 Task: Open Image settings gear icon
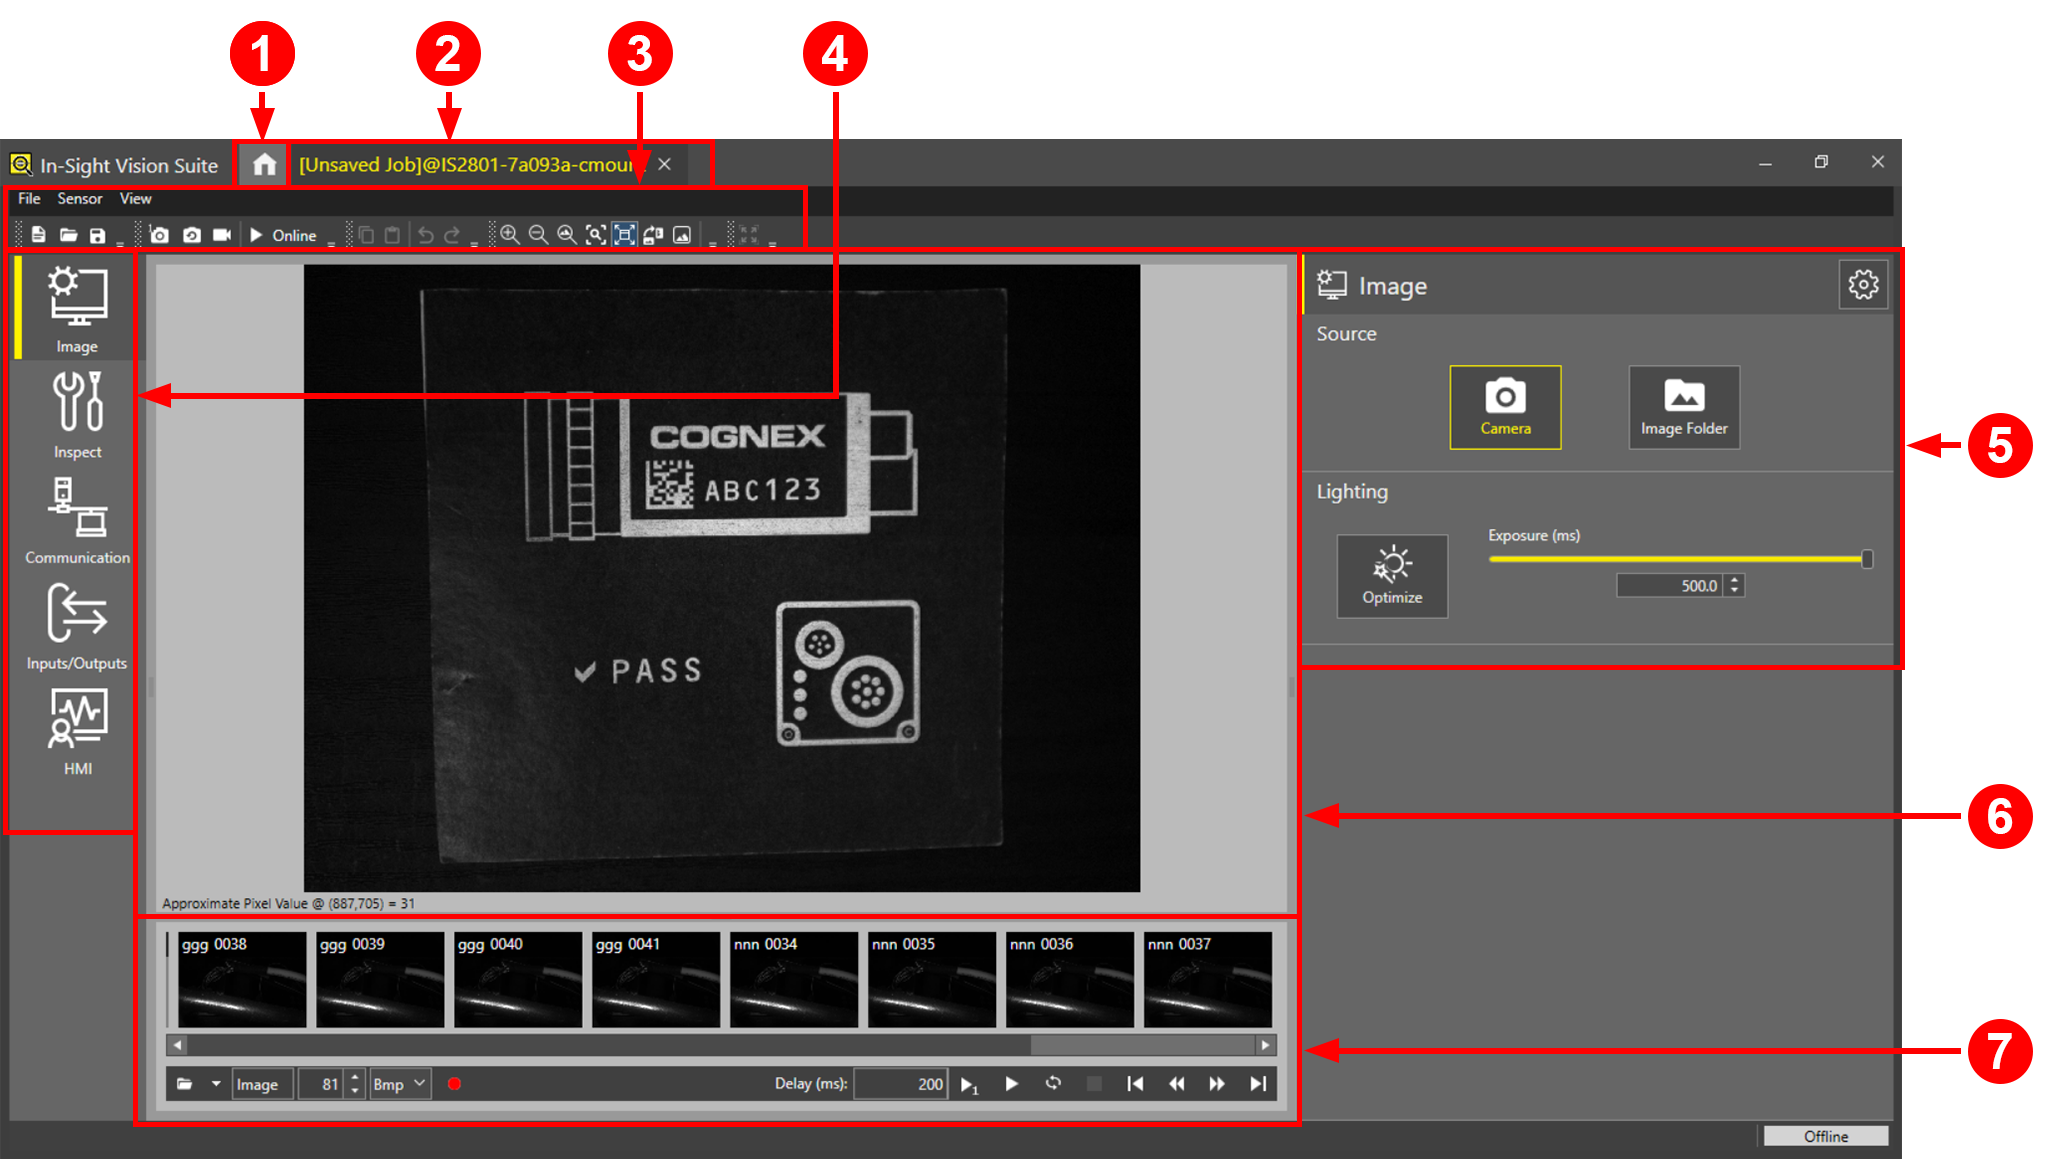(x=1862, y=285)
